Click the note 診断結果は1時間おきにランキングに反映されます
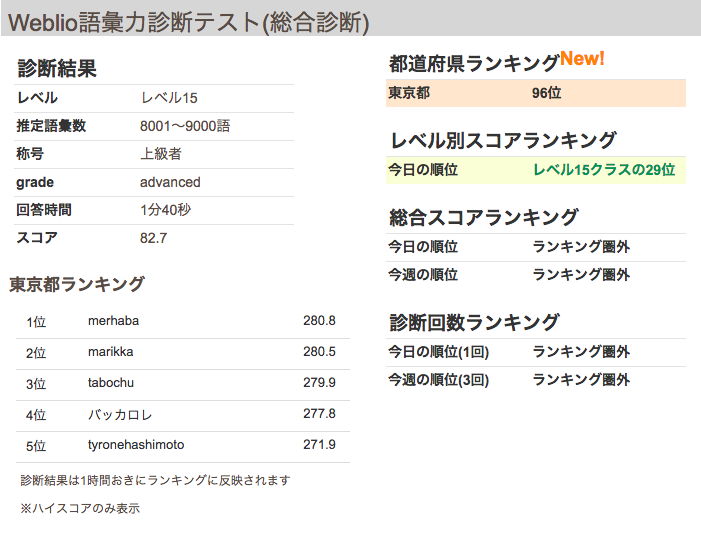This screenshot has height=535, width=701. click(155, 480)
